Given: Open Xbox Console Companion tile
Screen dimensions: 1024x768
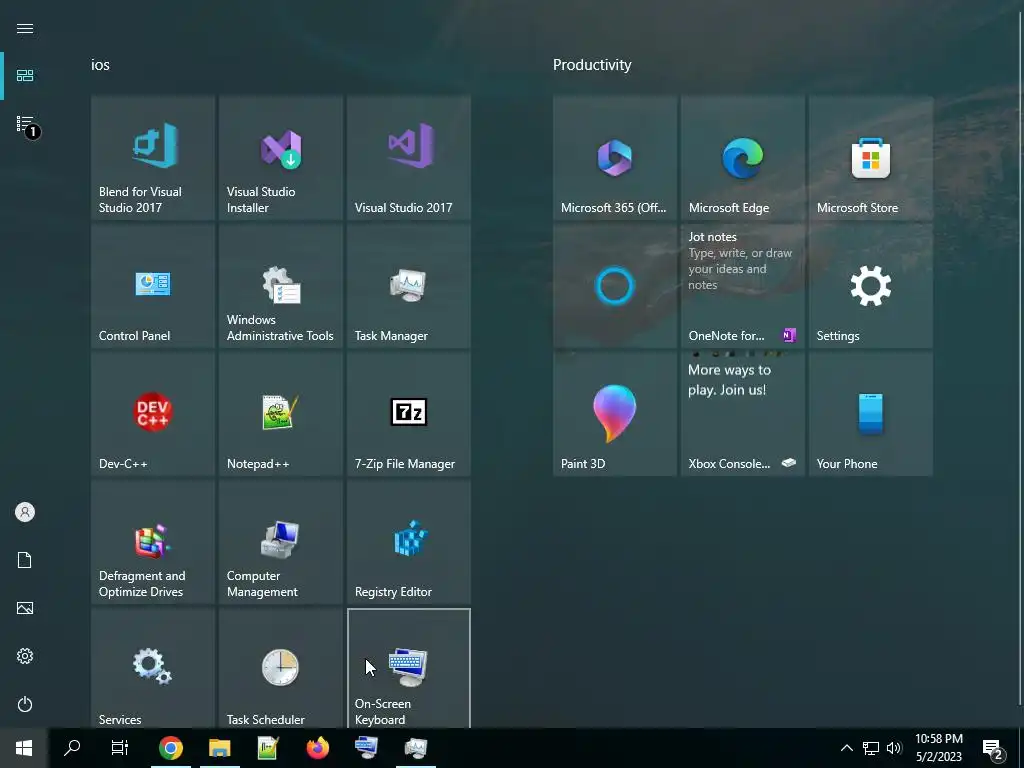Looking at the screenshot, I should coord(743,413).
